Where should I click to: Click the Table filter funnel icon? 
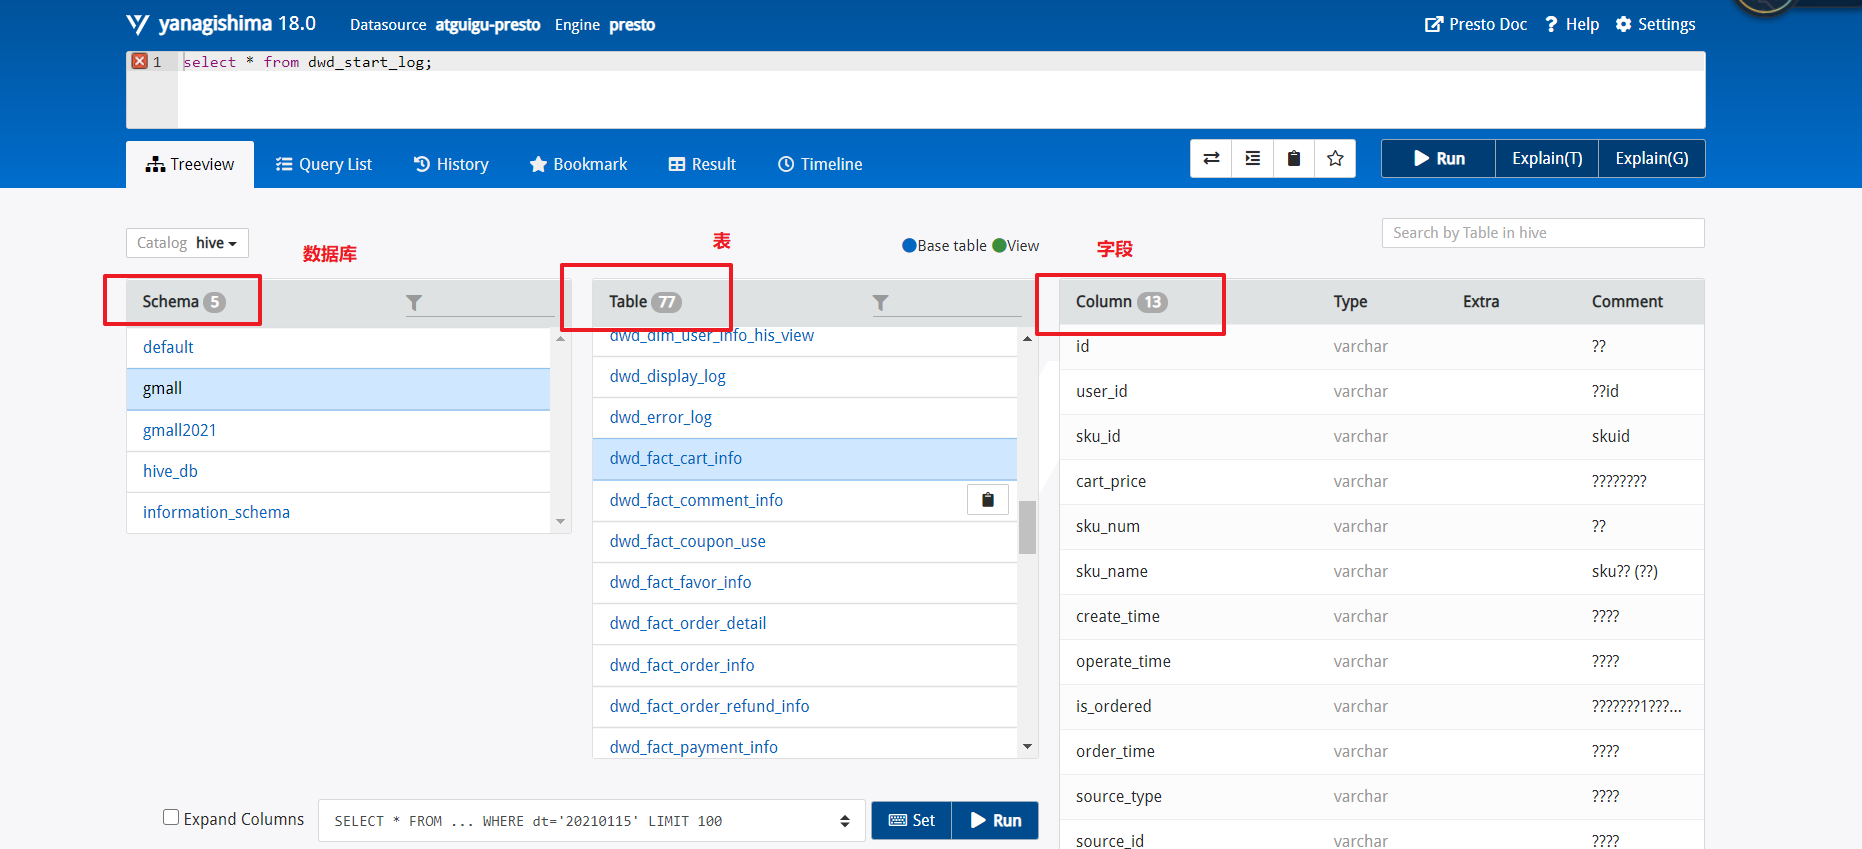pyautogui.click(x=880, y=302)
